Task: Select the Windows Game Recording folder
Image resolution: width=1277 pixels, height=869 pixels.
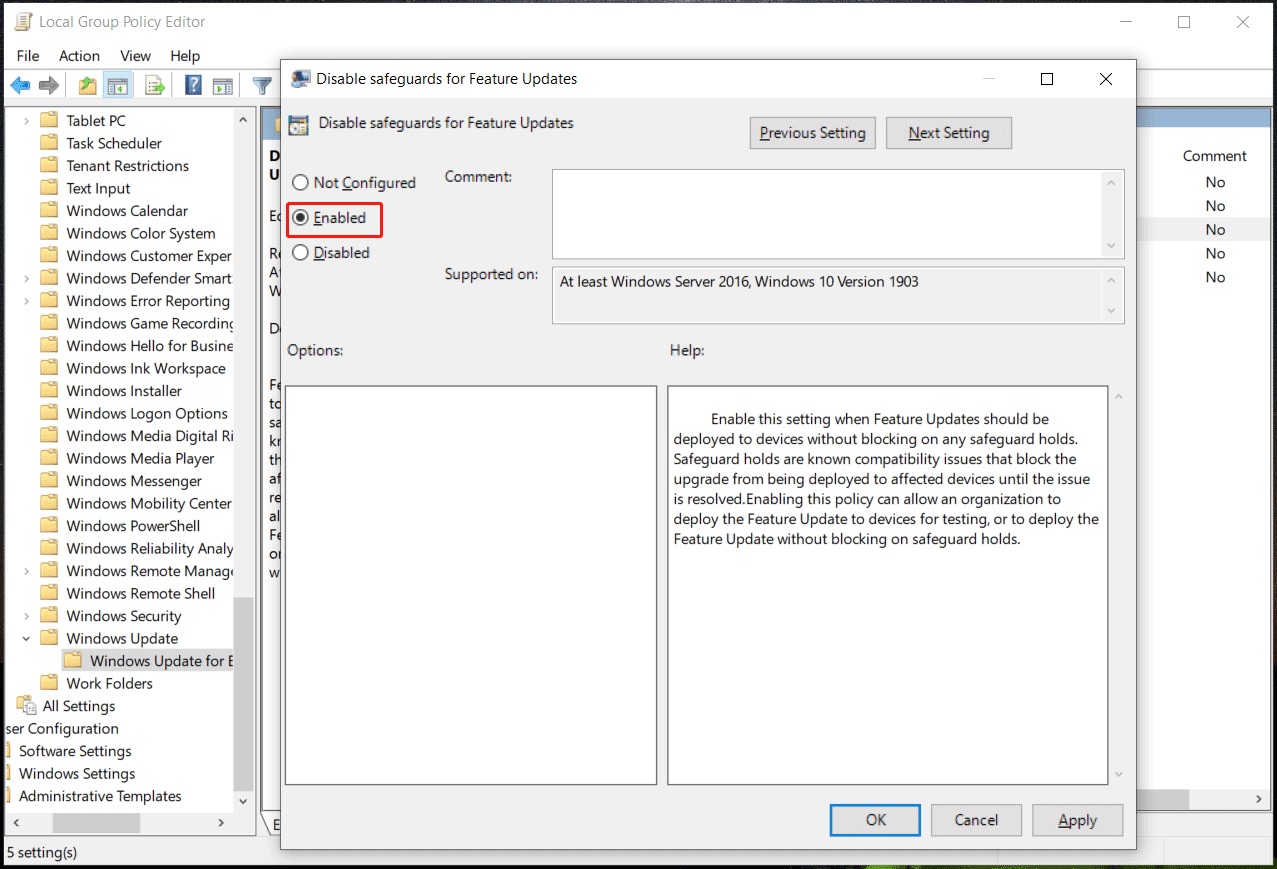Action: click(x=149, y=324)
